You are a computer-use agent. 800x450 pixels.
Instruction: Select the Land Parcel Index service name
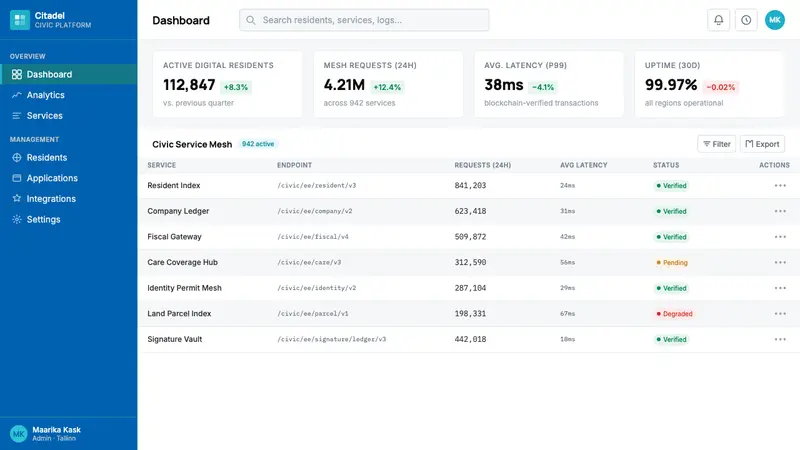[179, 314]
